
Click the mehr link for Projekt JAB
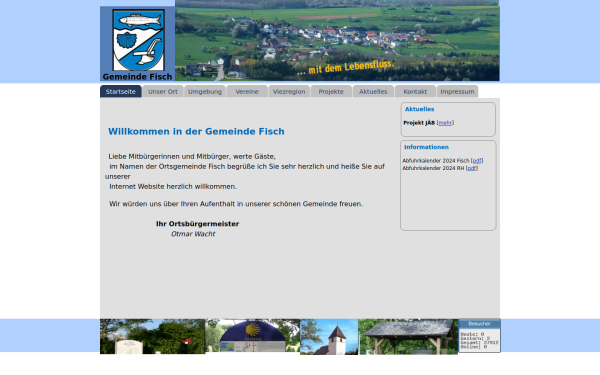click(x=445, y=123)
